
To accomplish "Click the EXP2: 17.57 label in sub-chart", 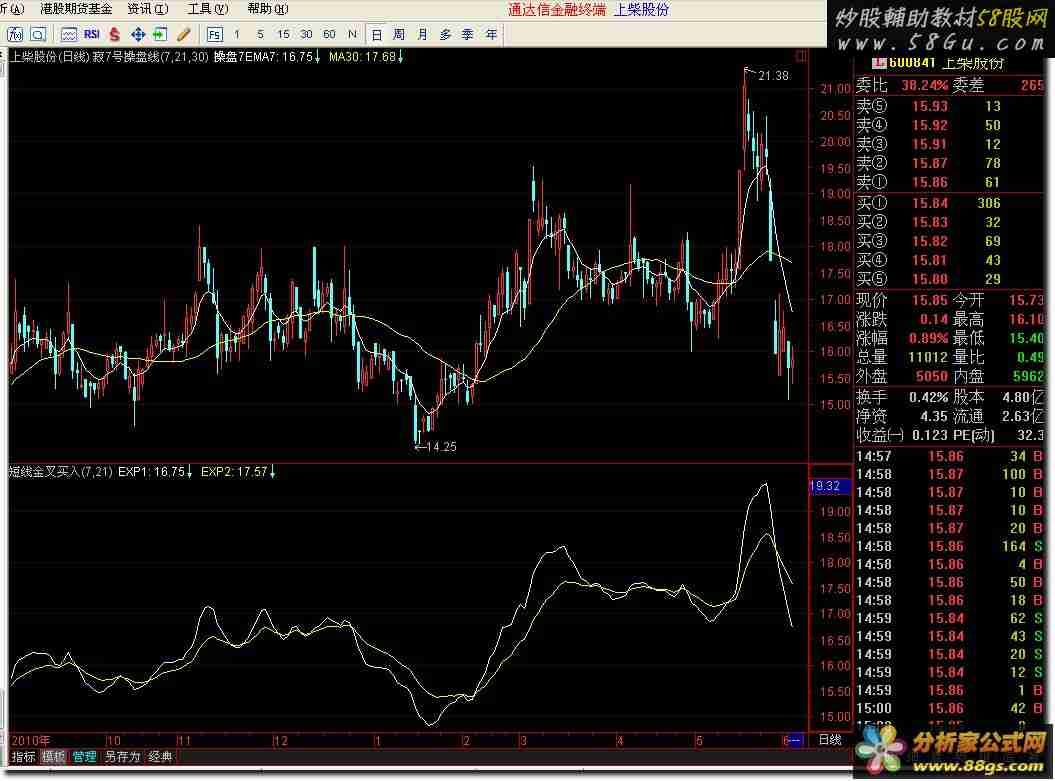I will tap(238, 472).
